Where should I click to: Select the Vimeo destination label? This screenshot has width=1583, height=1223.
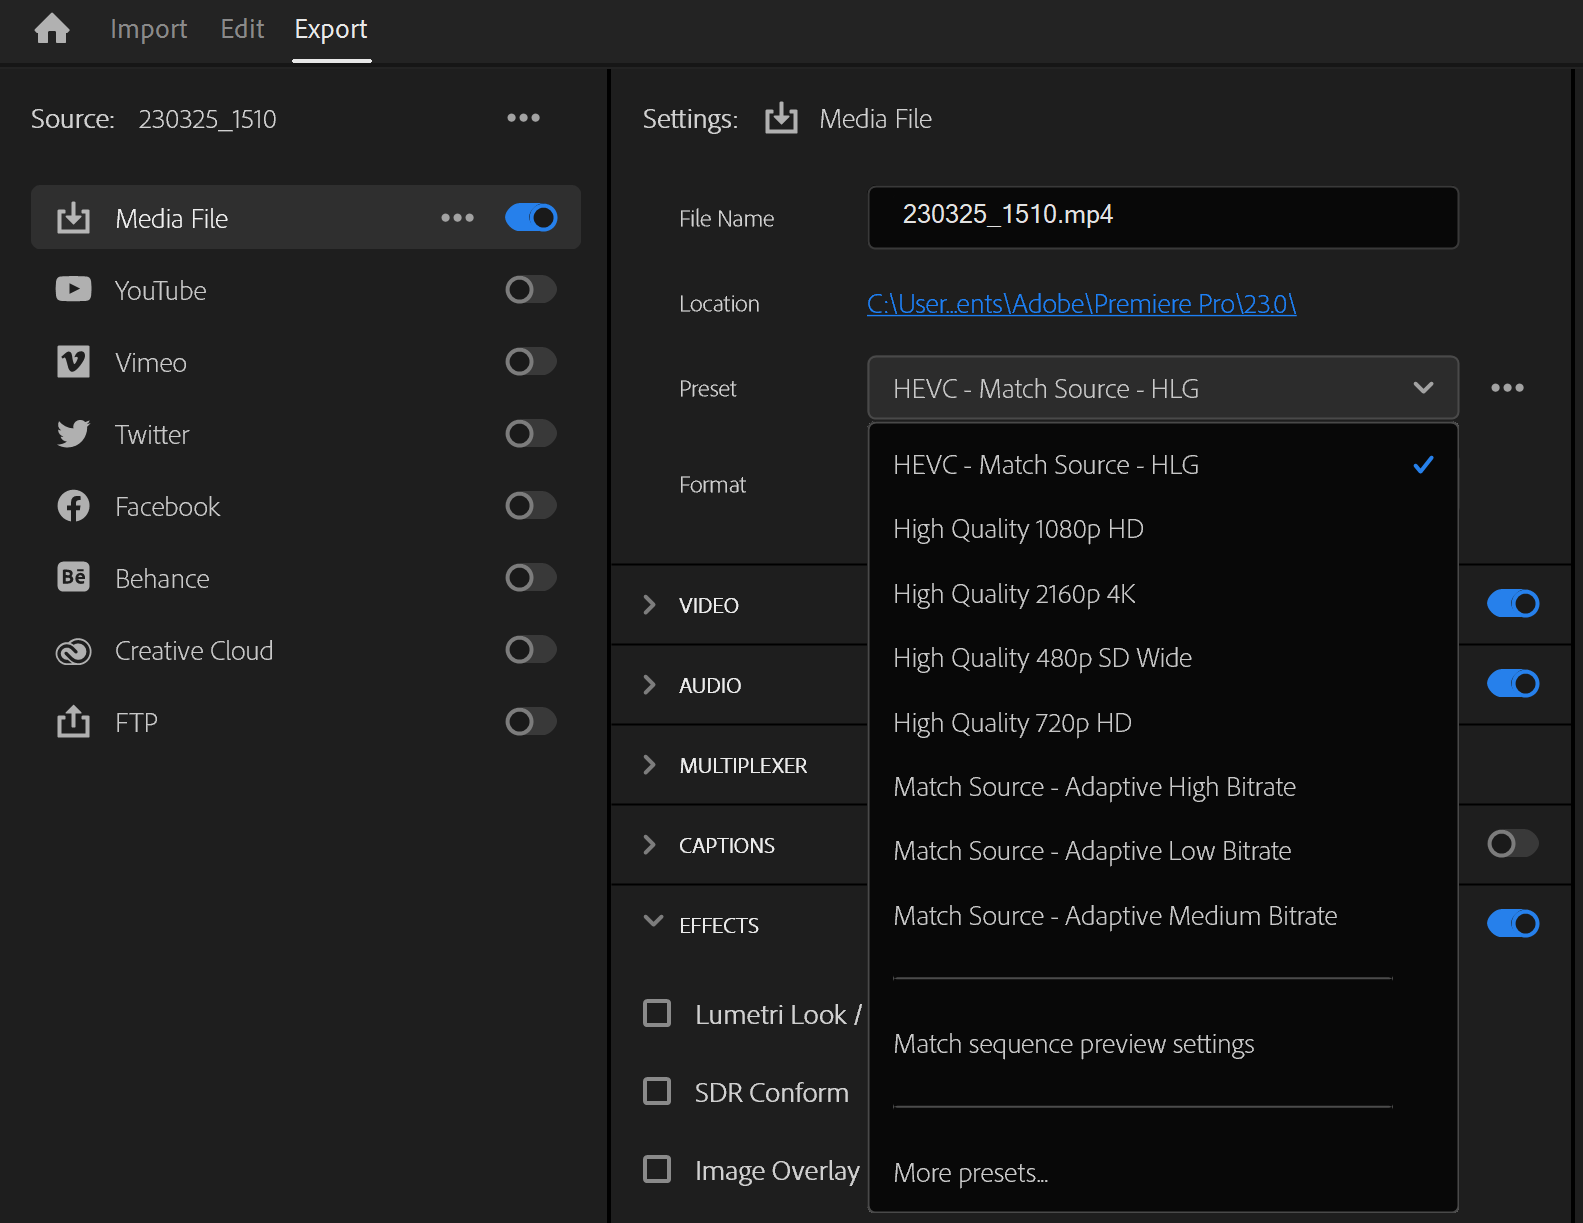(x=150, y=363)
